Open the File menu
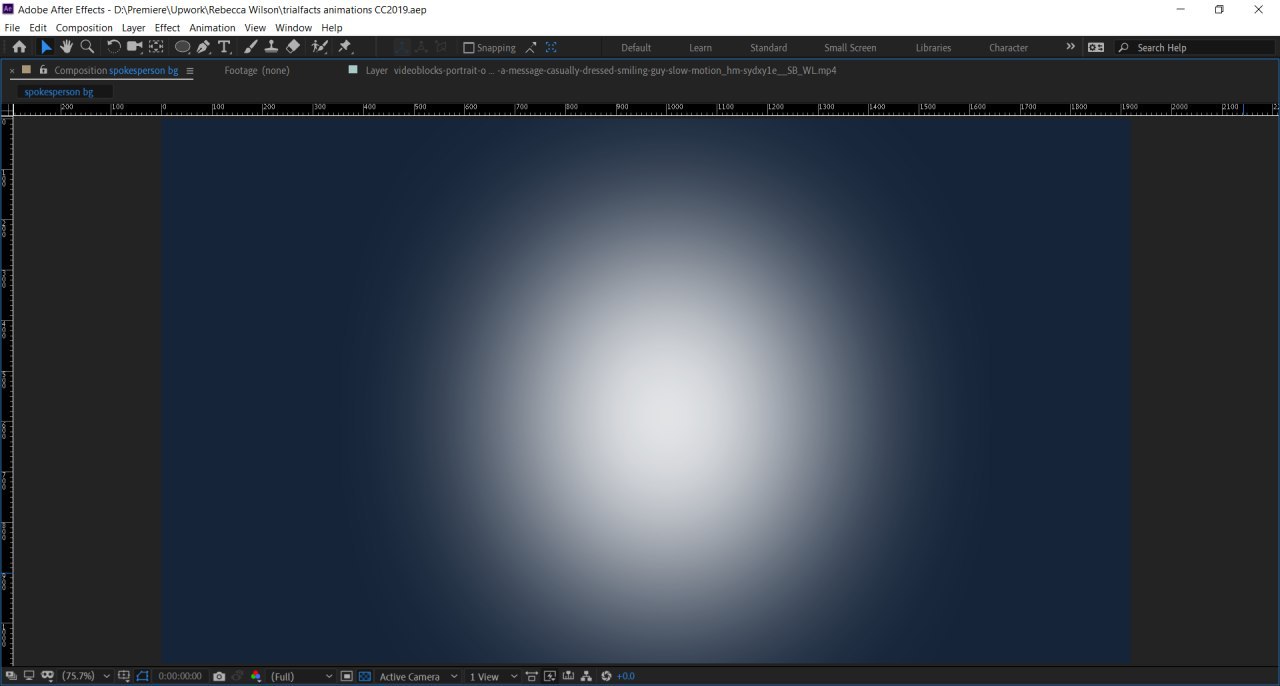The height and width of the screenshot is (686, 1280). click(12, 28)
